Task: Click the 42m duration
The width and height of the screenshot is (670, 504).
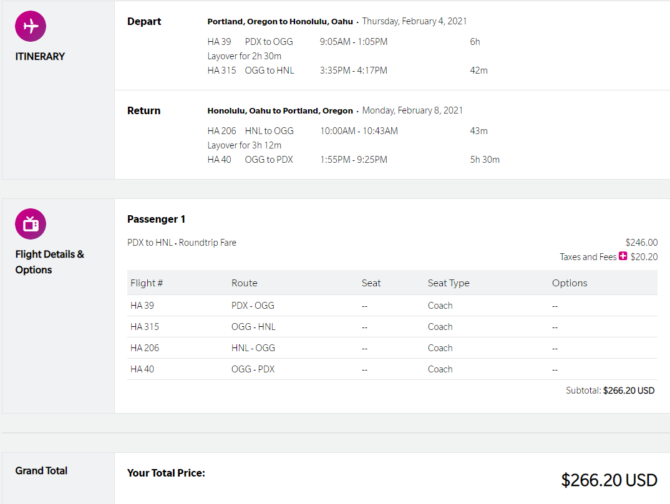Action: (x=479, y=70)
